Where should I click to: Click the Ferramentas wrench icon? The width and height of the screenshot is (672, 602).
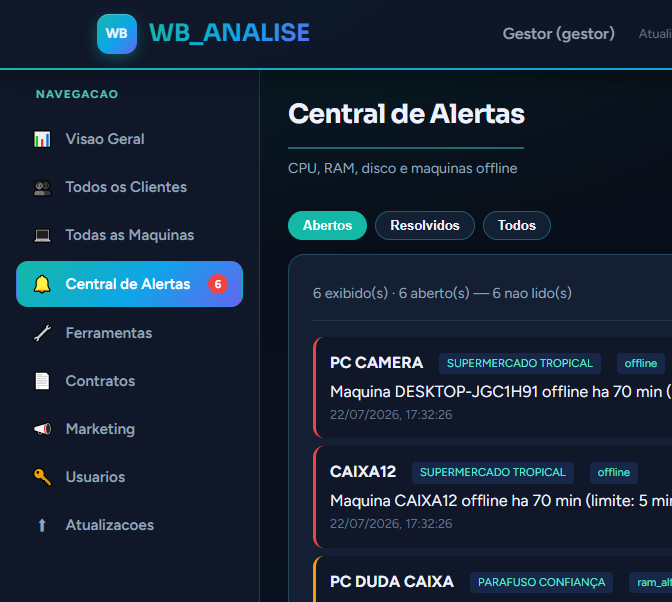point(42,333)
